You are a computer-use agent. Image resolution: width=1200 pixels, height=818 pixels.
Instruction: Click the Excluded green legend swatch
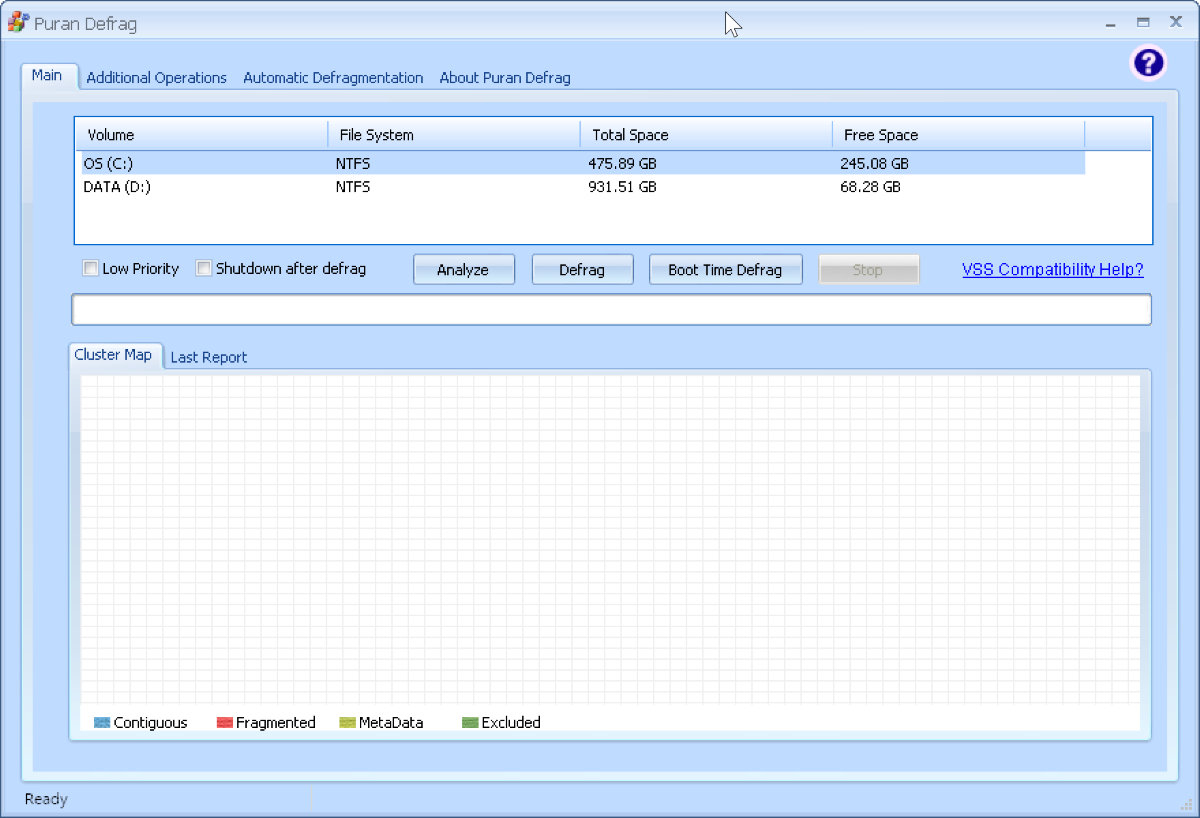(x=470, y=722)
